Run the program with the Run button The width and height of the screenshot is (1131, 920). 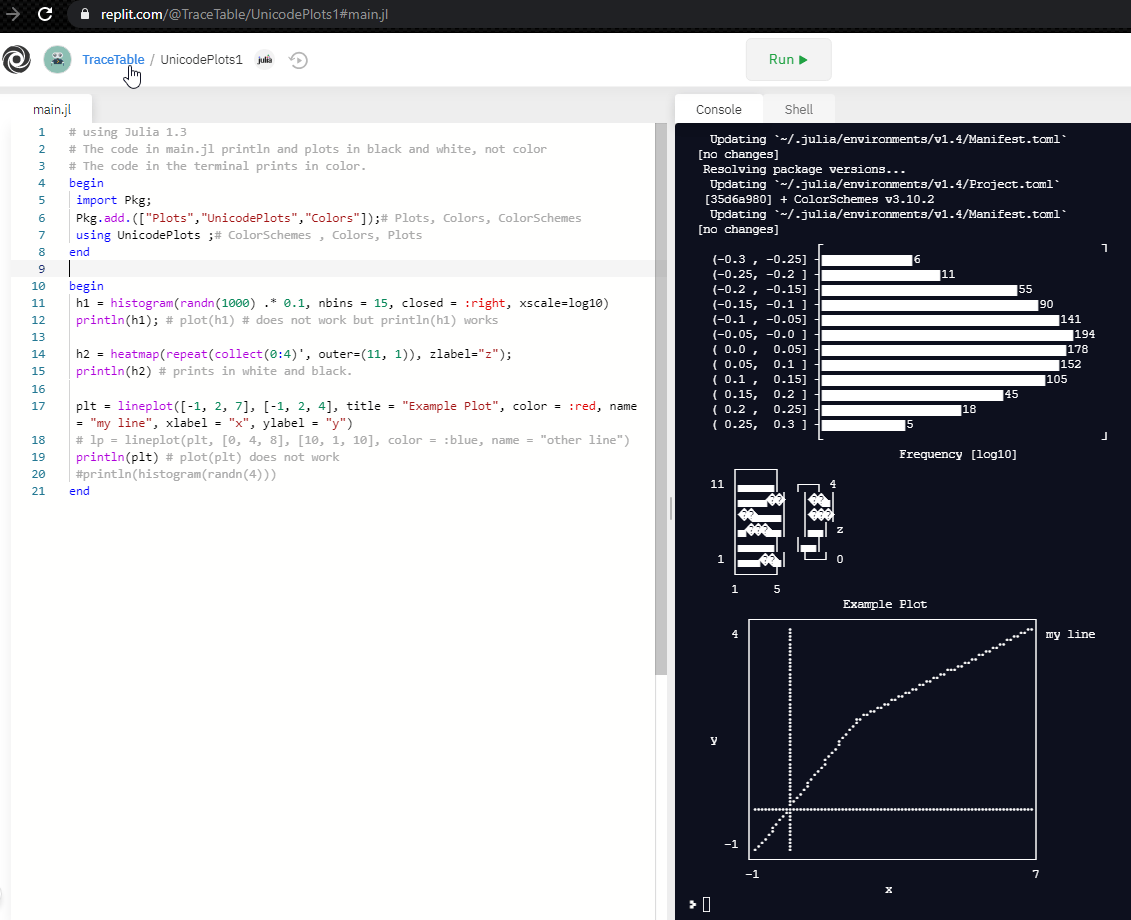(788, 60)
